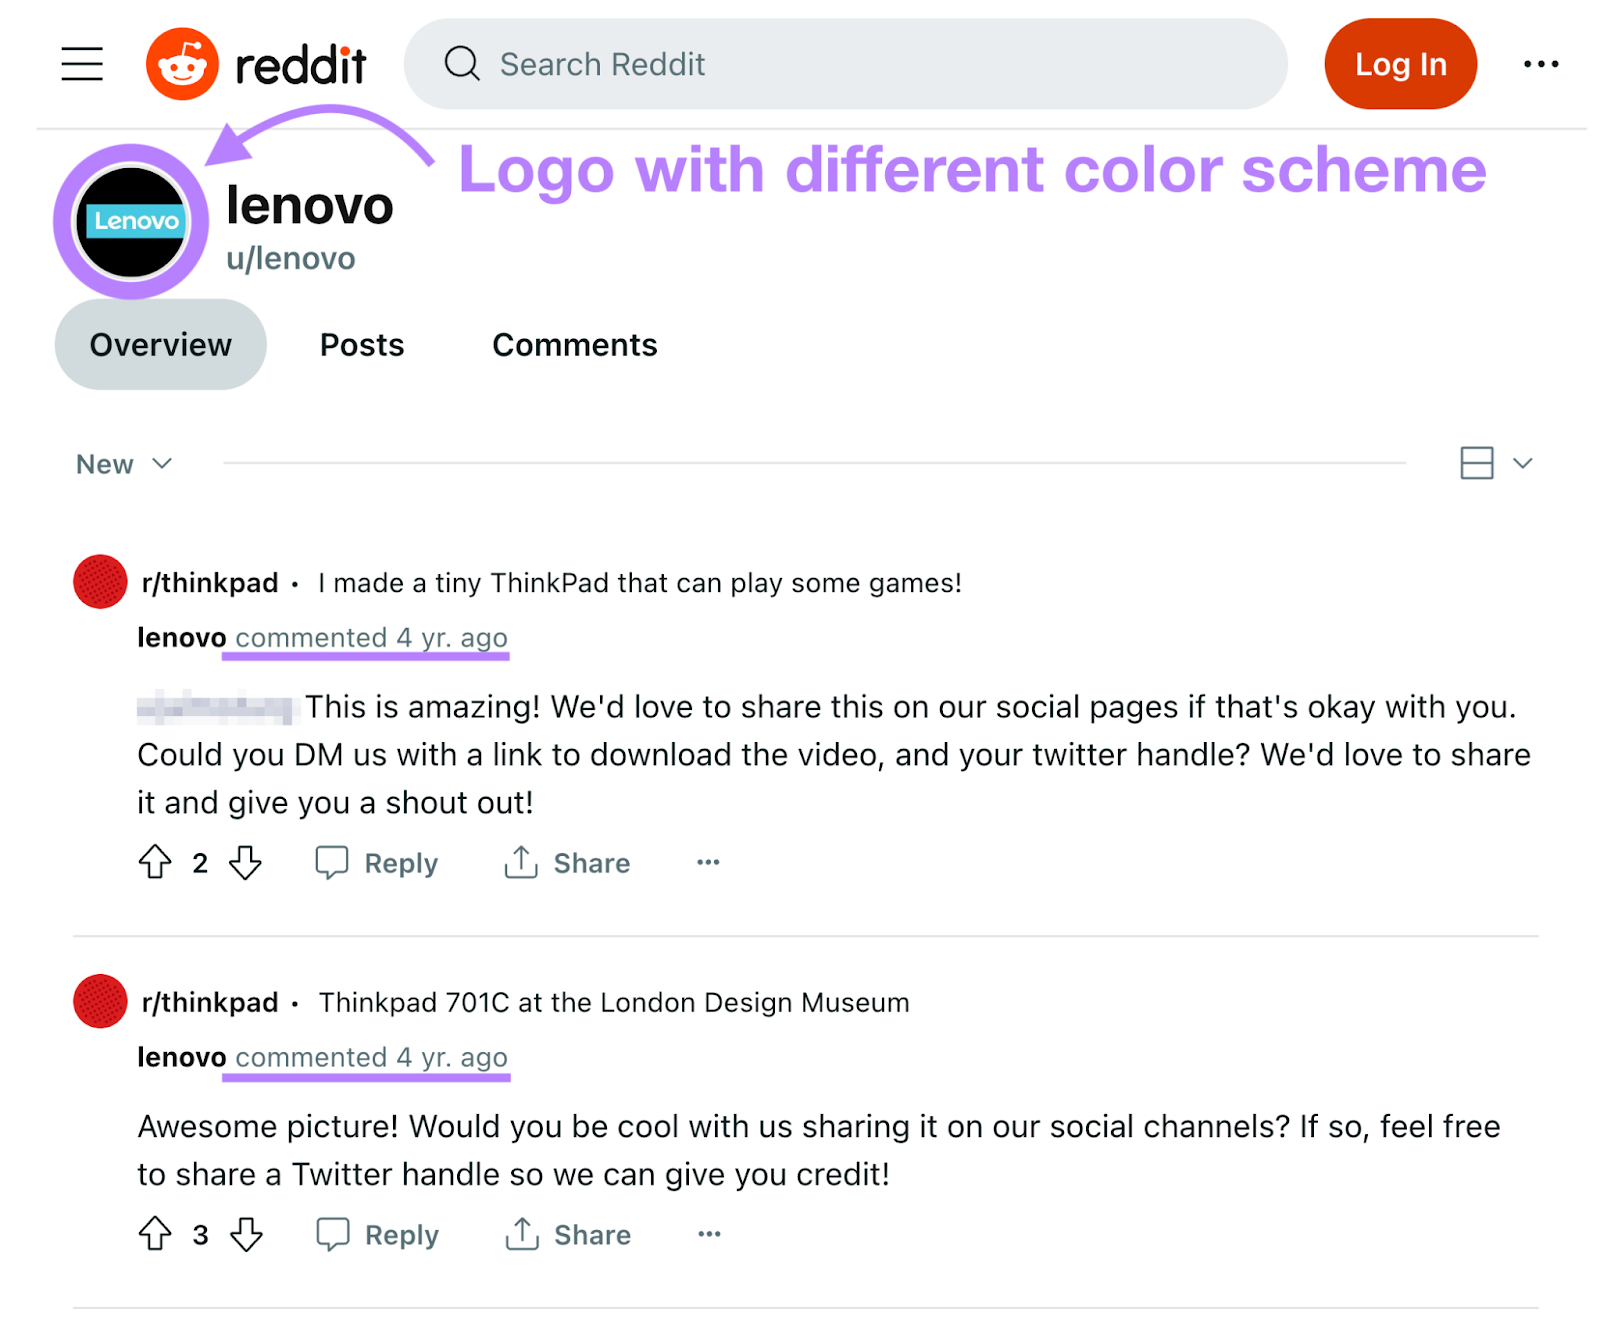Upvote lenovo's first comment
This screenshot has width=1600, height=1341.
tap(155, 862)
